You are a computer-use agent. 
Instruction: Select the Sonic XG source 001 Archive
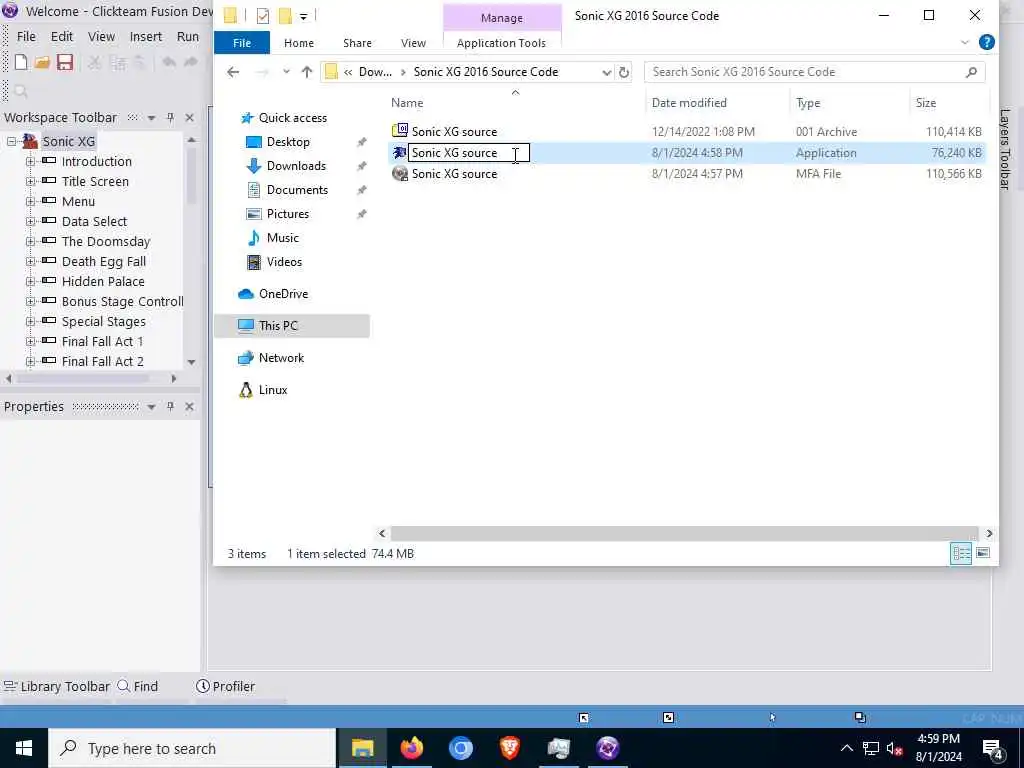coord(686,132)
